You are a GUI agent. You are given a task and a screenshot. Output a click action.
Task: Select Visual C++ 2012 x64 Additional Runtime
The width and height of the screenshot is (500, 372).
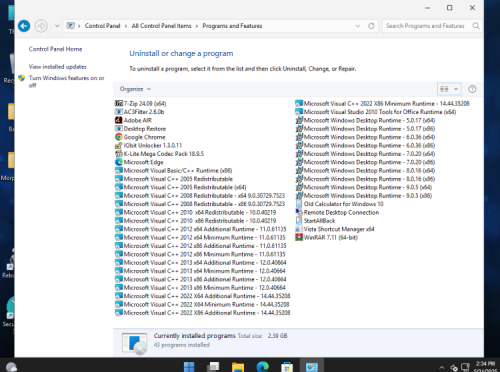tap(201, 229)
